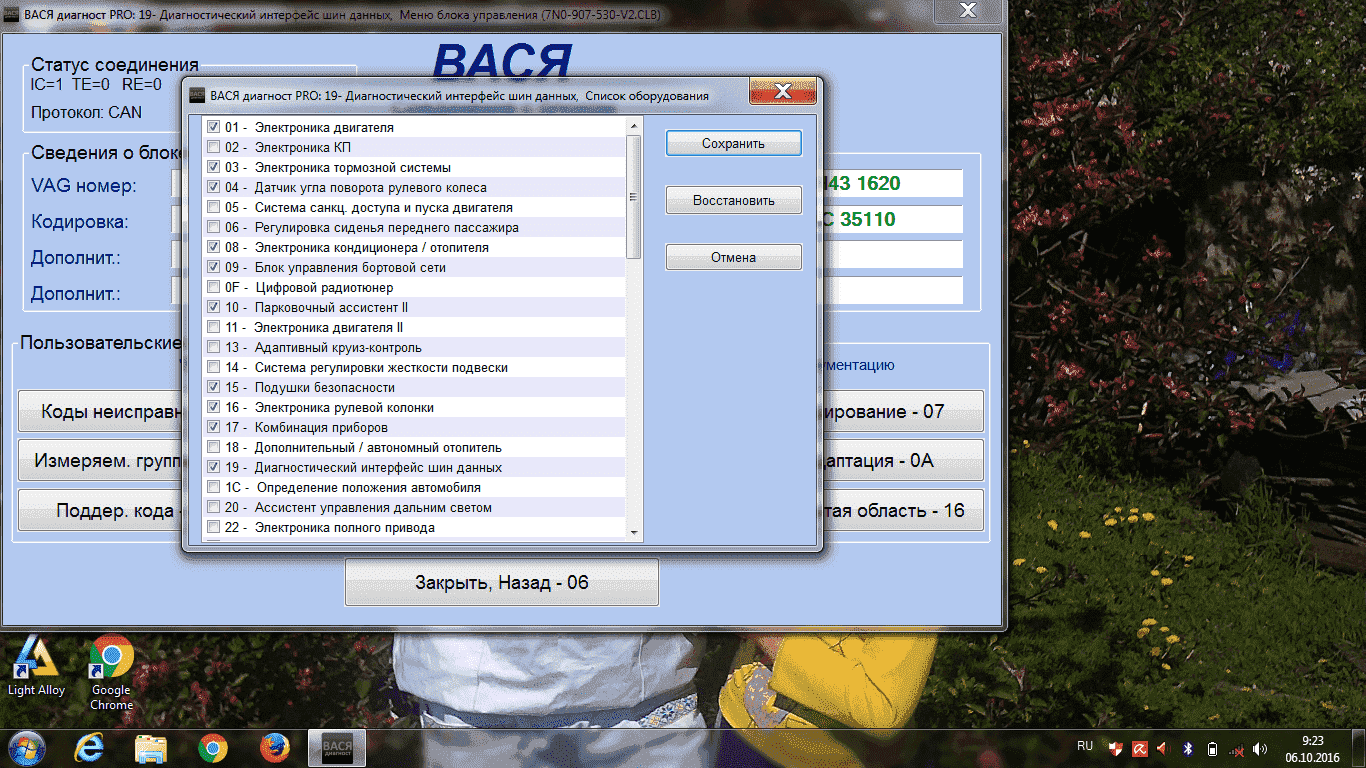Viewport: 1366px width, 768px height.
Task: Click scrollbar down arrow in list
Action: [x=633, y=533]
